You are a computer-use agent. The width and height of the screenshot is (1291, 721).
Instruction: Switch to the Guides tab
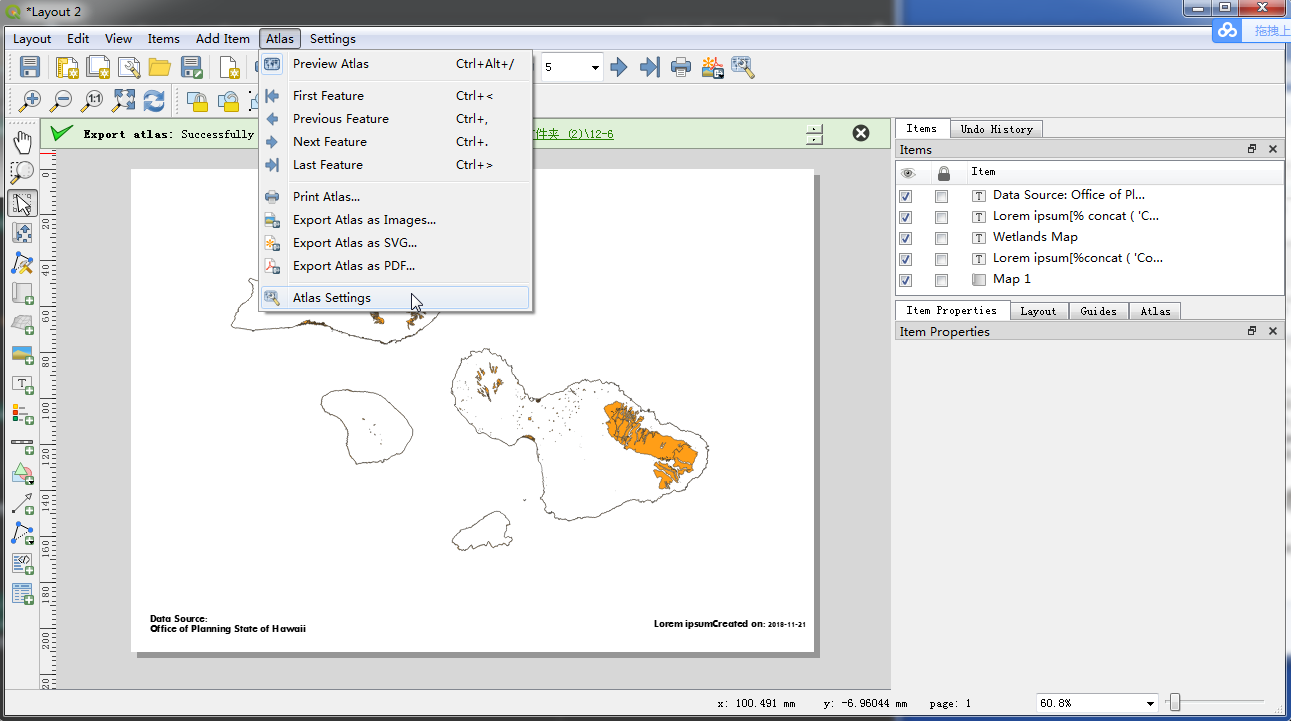pos(1098,311)
